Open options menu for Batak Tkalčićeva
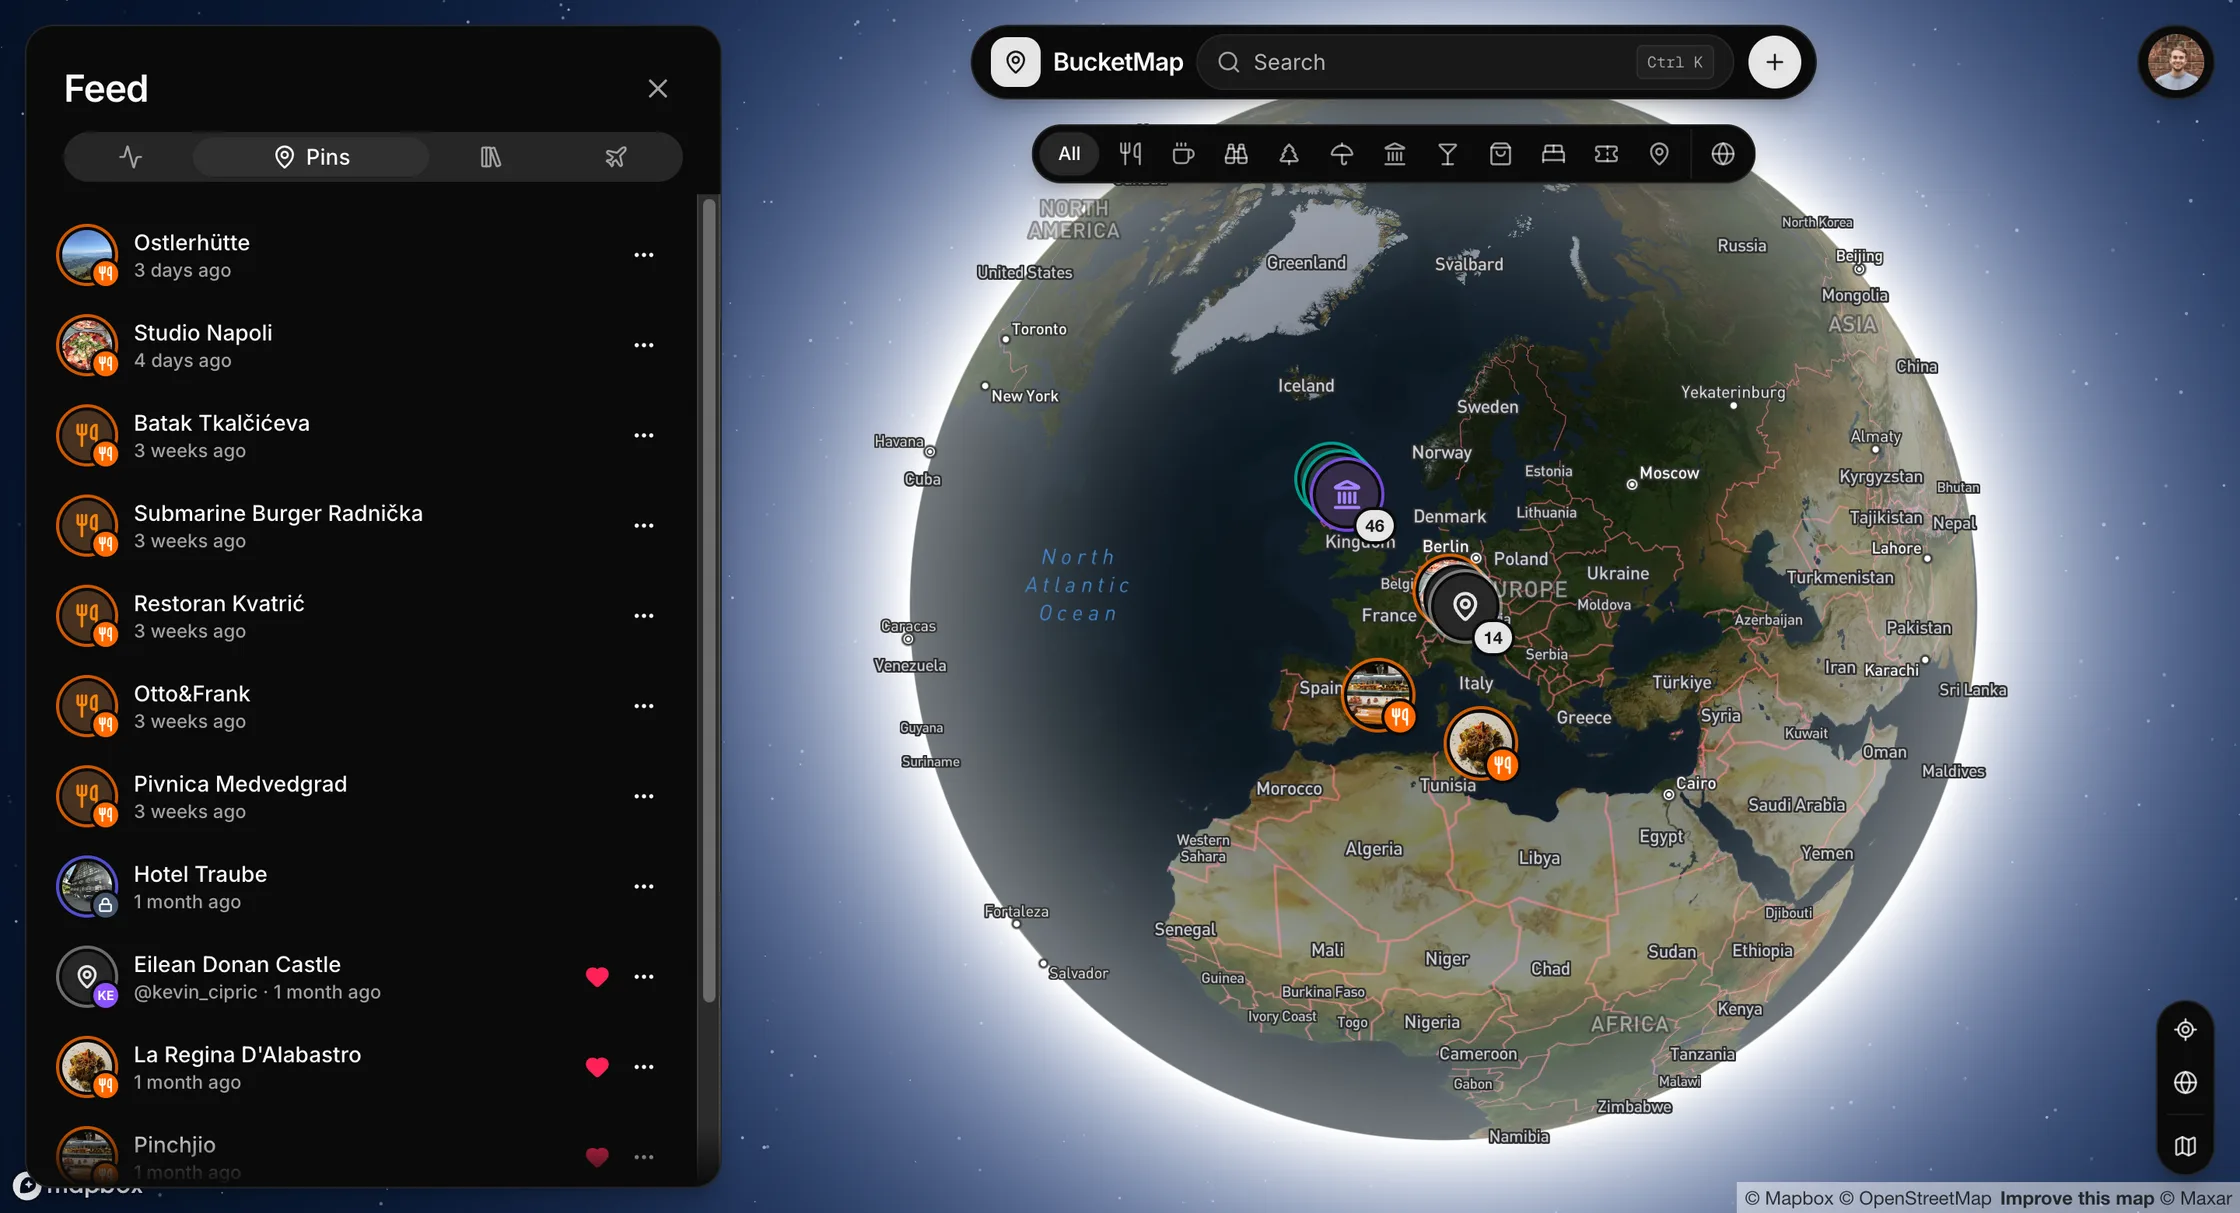Screen dimensions: 2240x1213 pos(643,435)
